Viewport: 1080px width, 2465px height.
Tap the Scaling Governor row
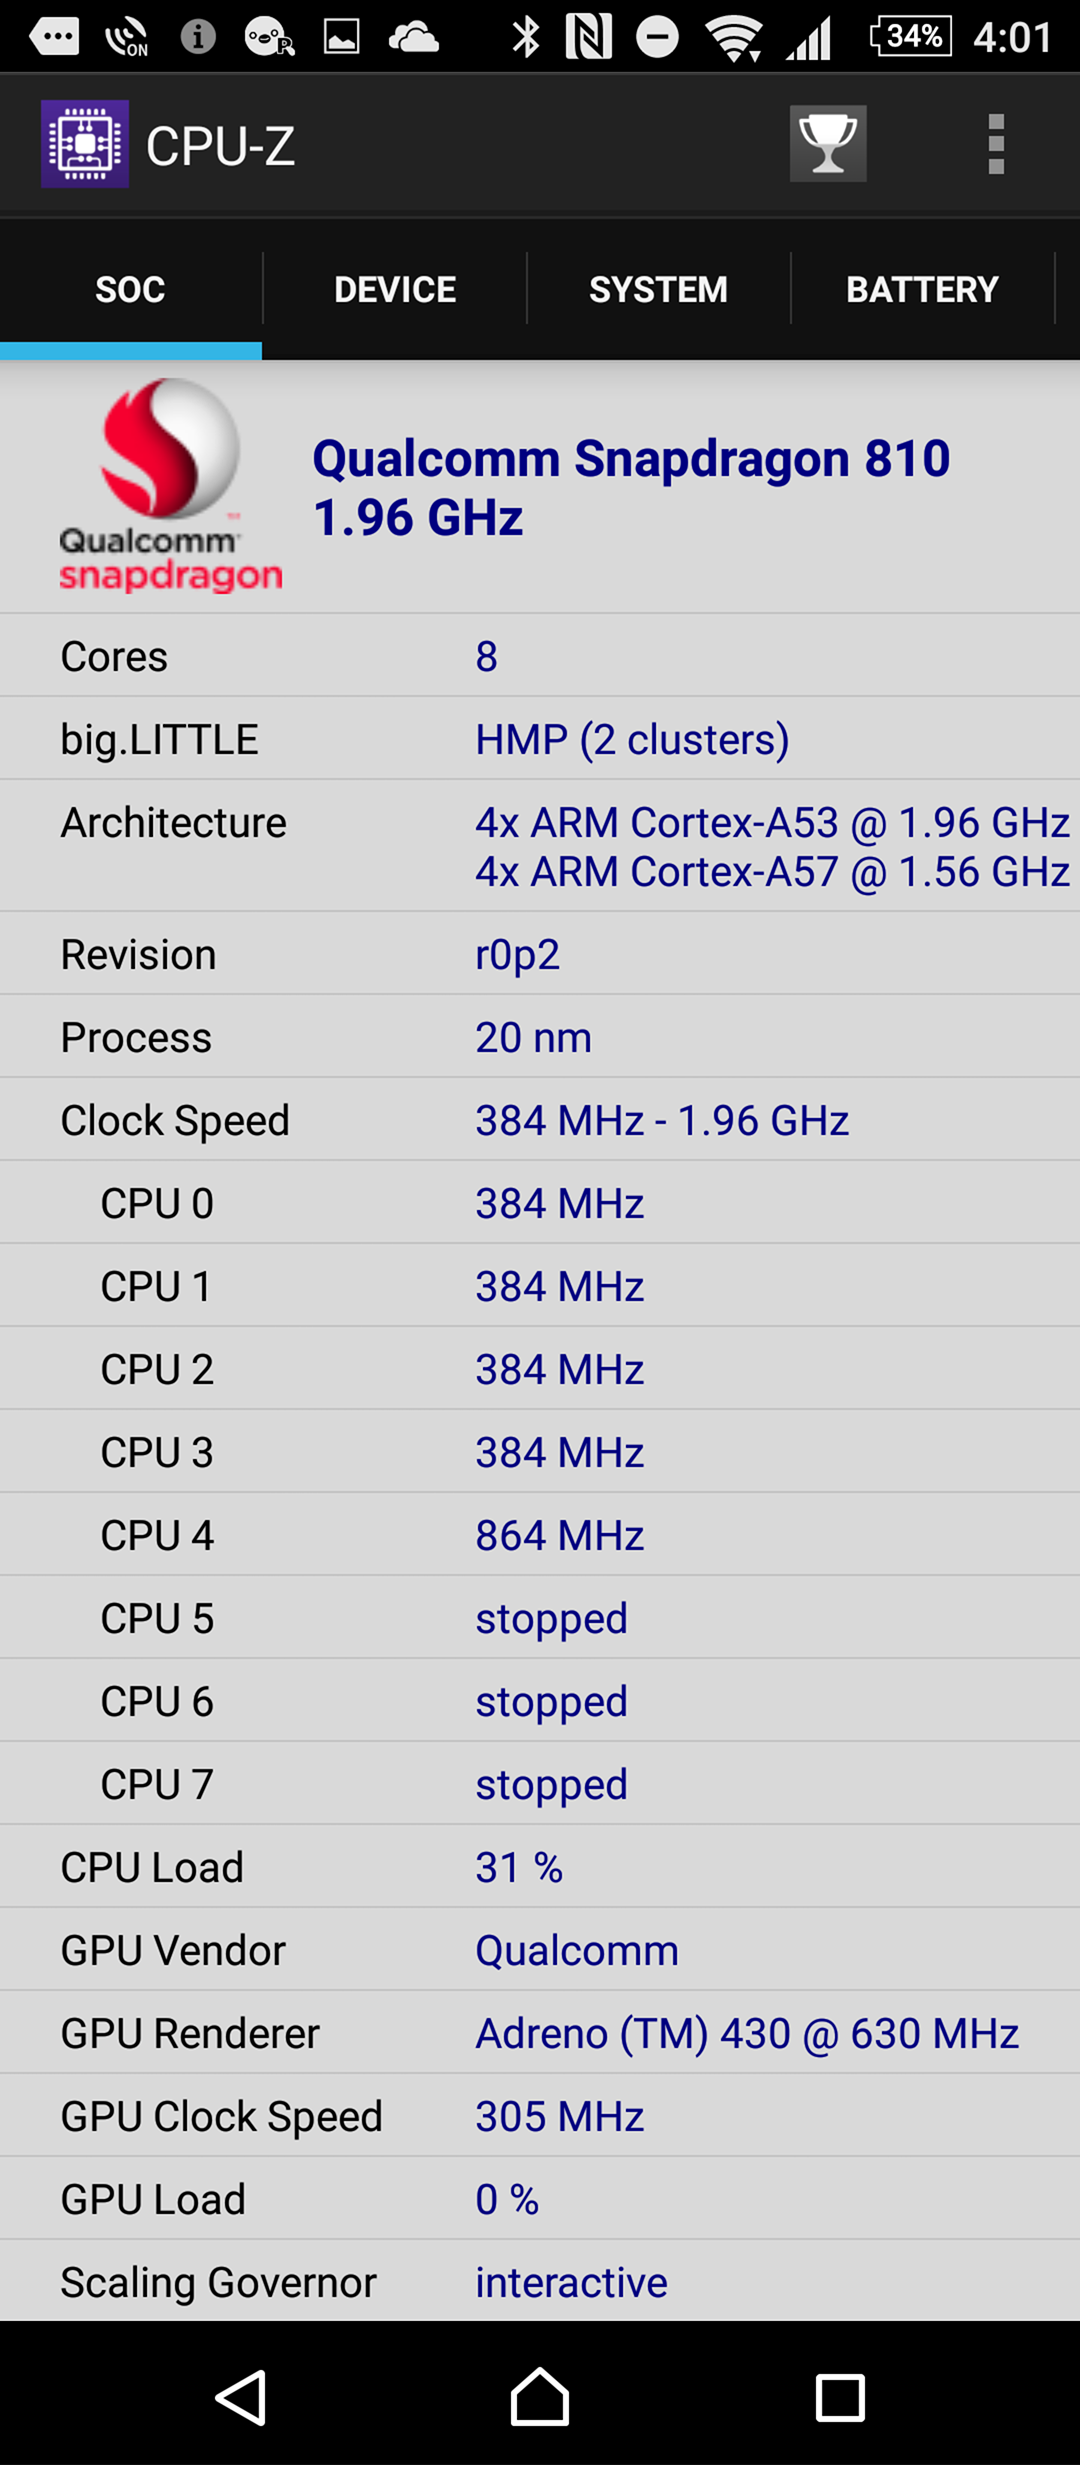click(540, 2282)
